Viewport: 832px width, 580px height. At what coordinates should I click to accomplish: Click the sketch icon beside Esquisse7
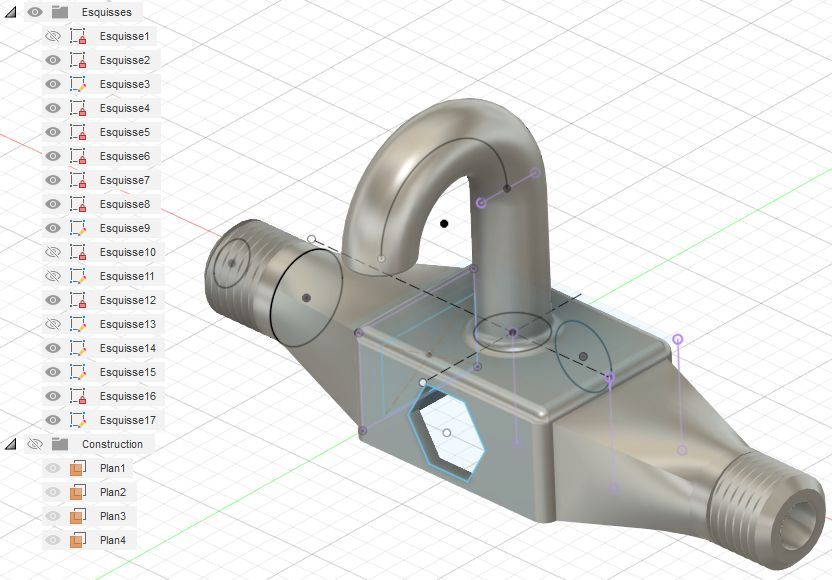click(x=78, y=180)
